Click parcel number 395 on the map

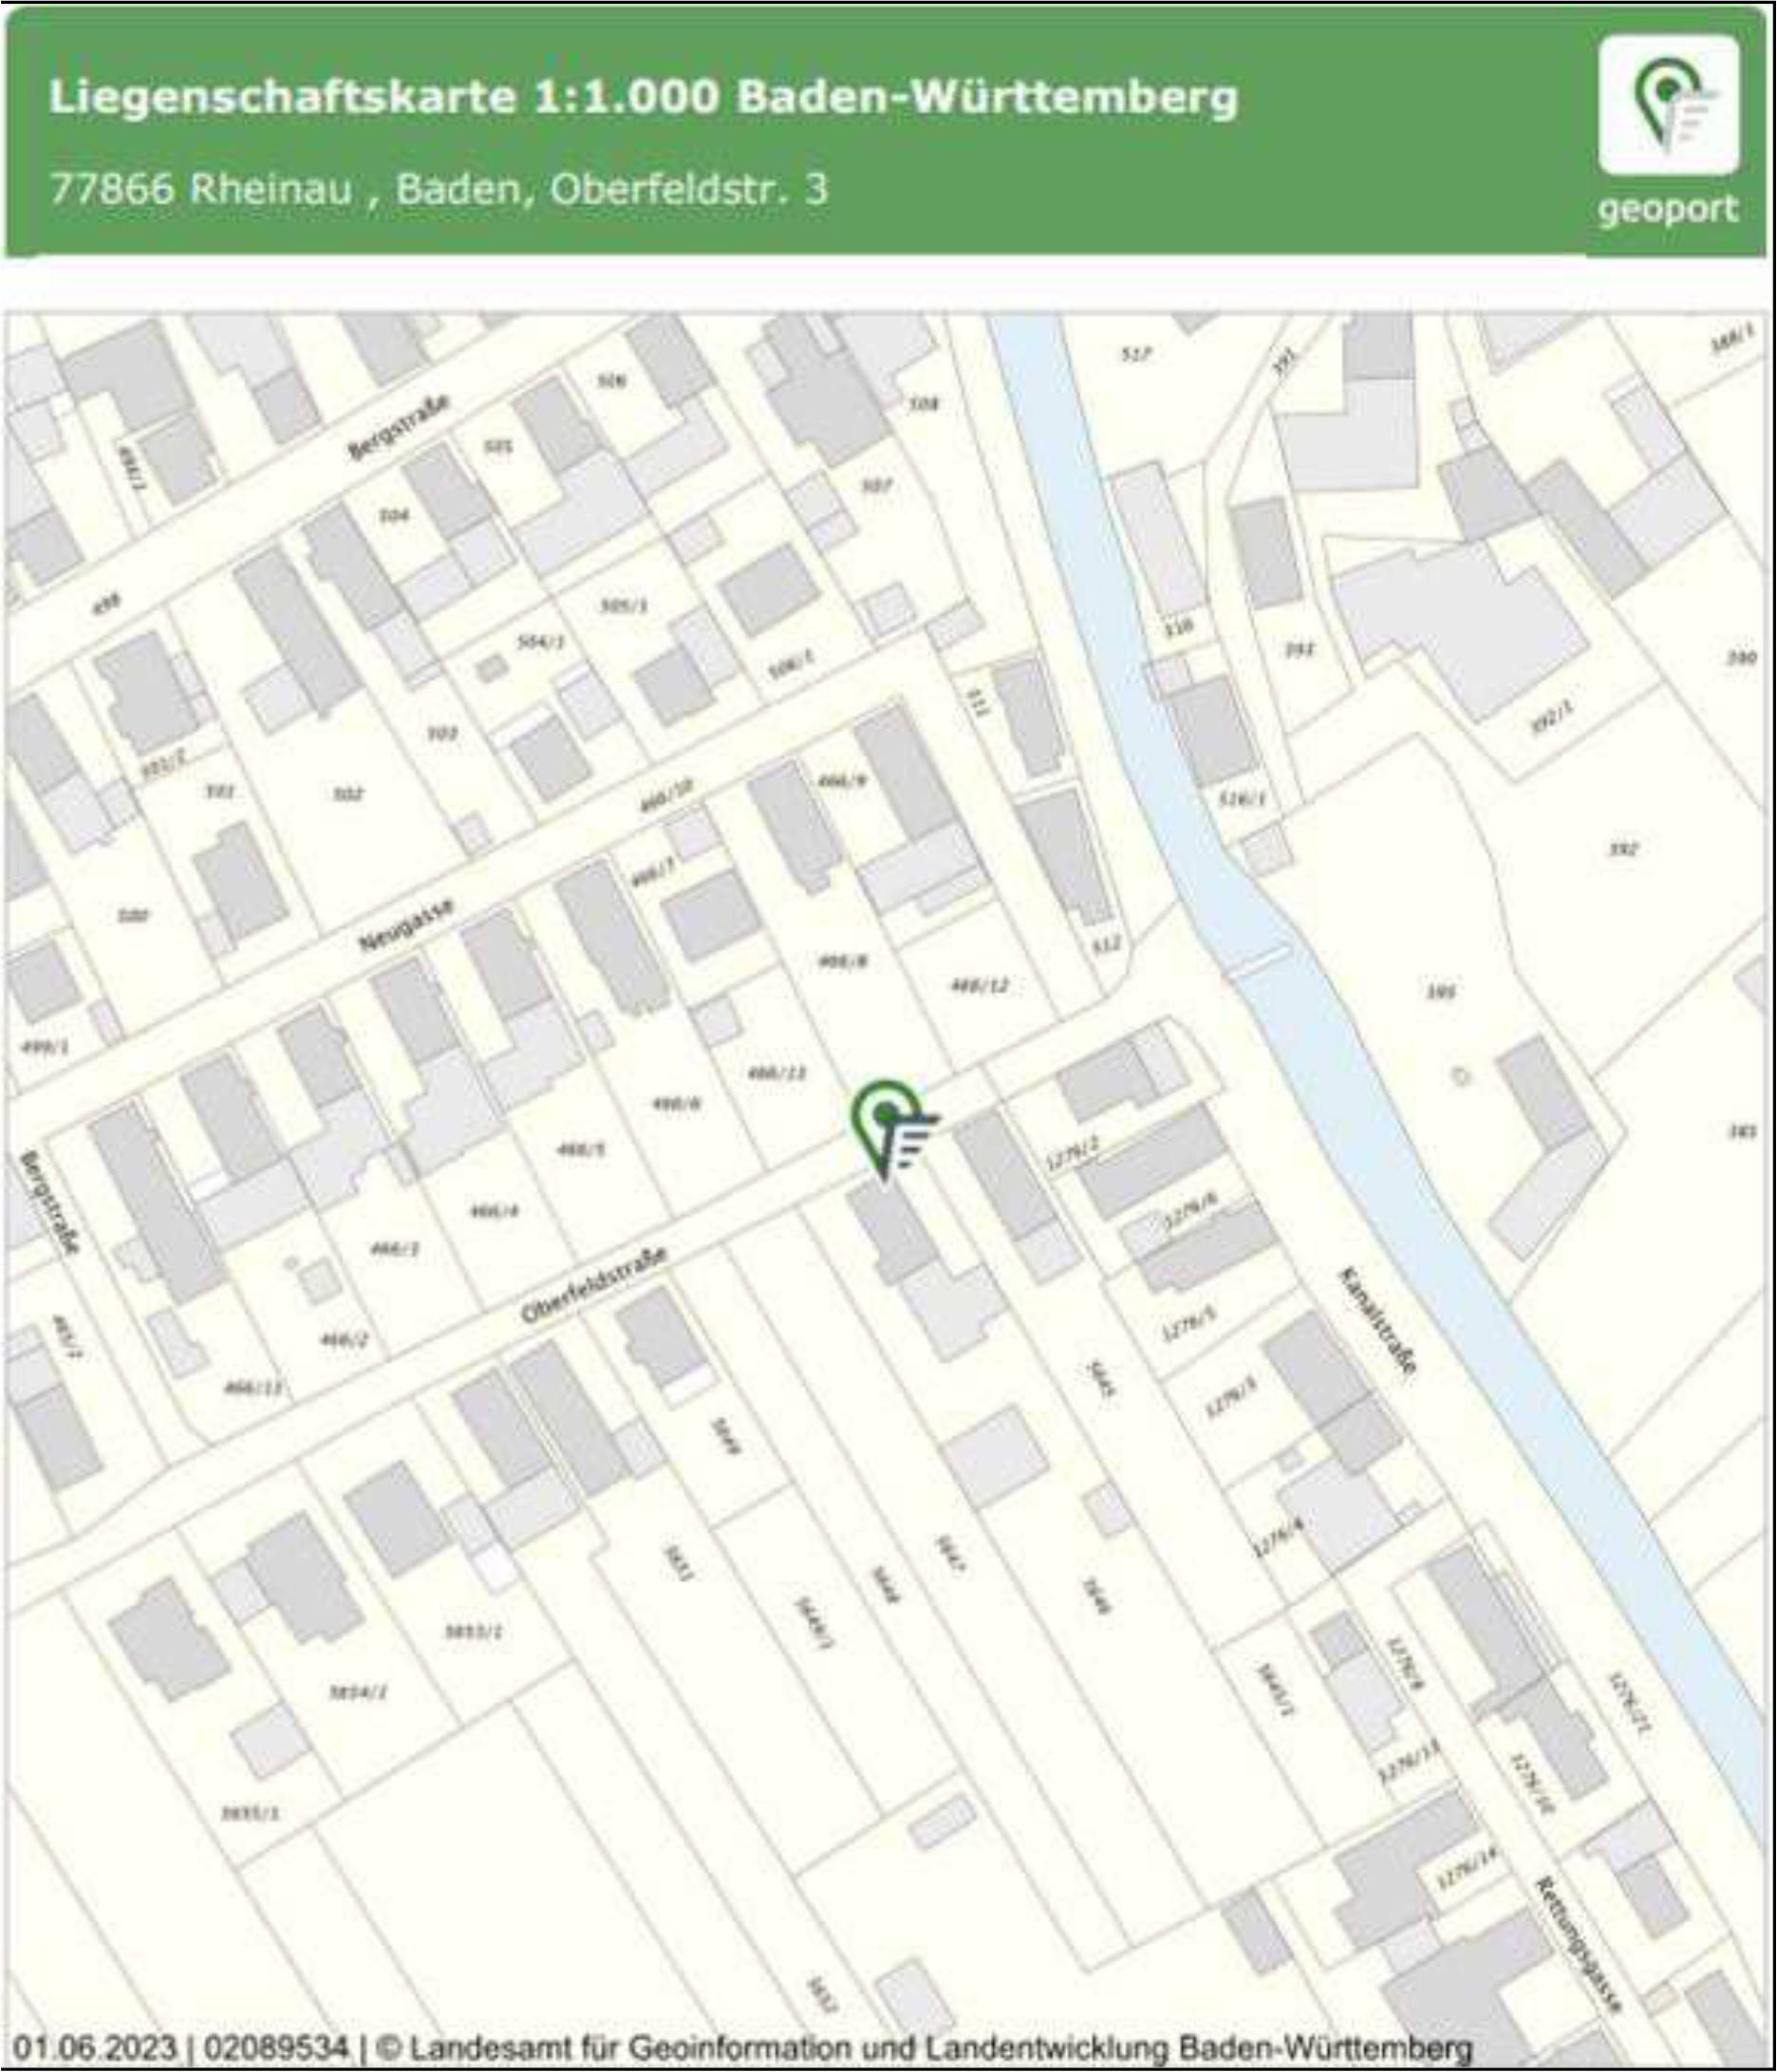[x=1440, y=992]
